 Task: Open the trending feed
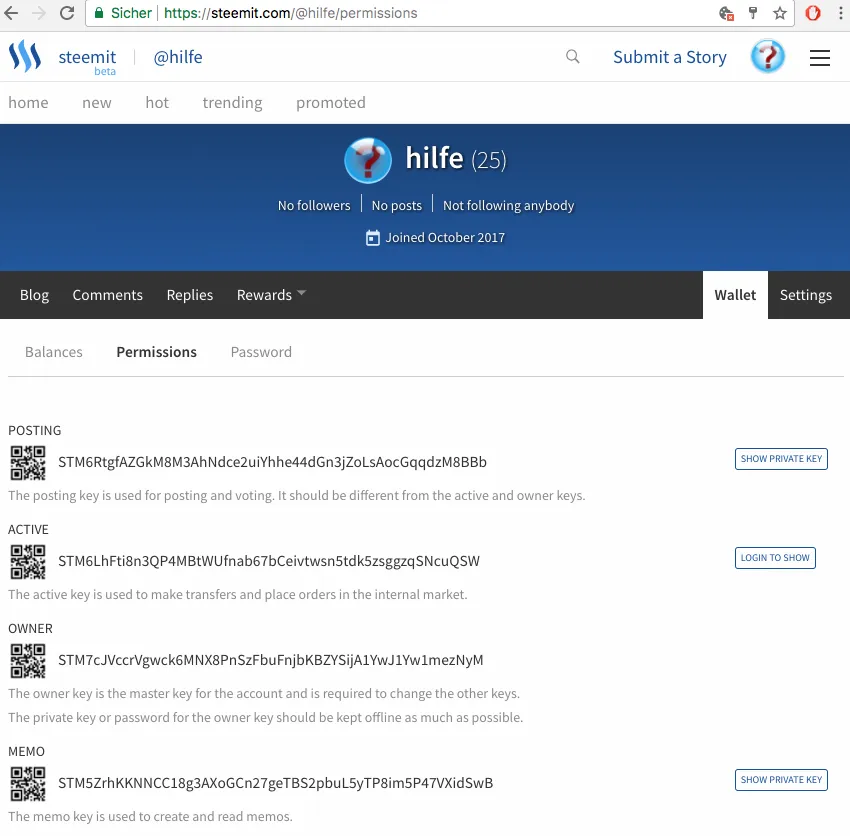232,102
